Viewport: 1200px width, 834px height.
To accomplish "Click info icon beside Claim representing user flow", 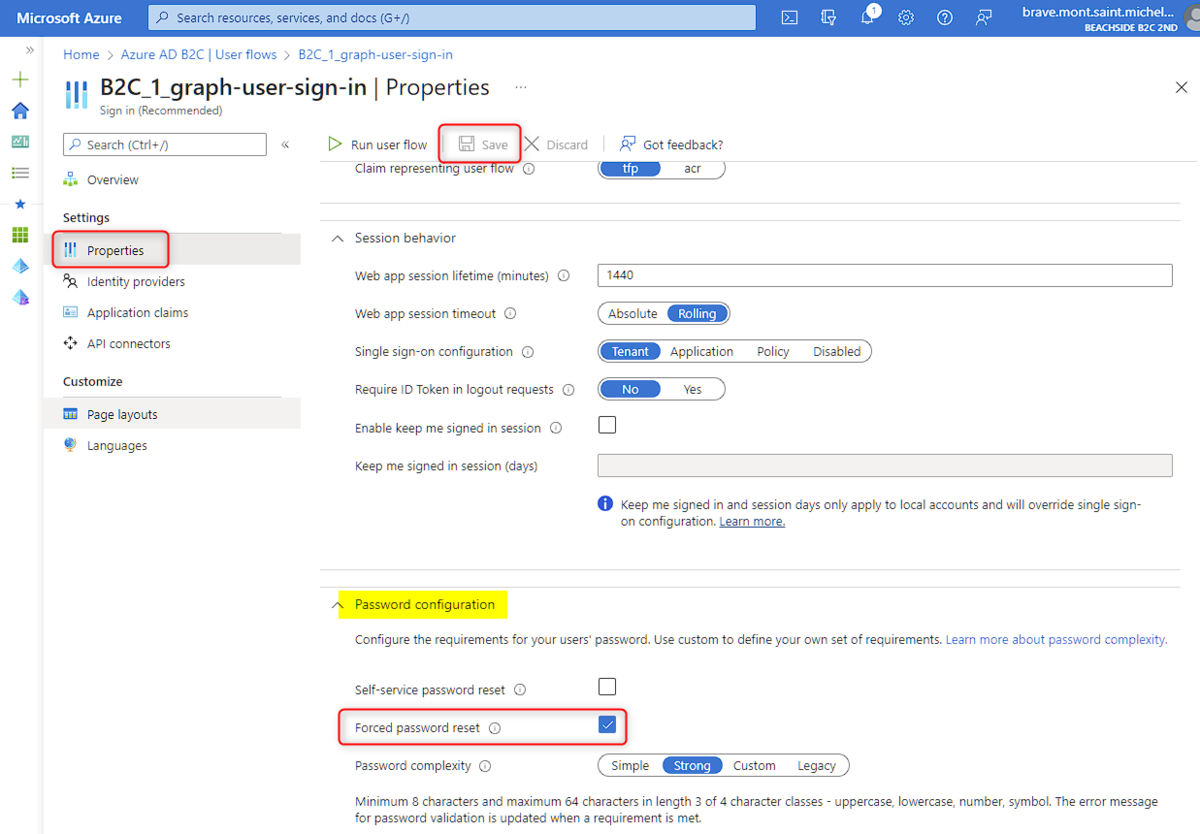I will 529,169.
